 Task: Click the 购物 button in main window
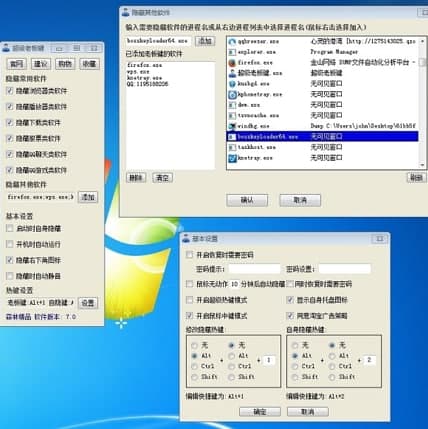(65, 64)
